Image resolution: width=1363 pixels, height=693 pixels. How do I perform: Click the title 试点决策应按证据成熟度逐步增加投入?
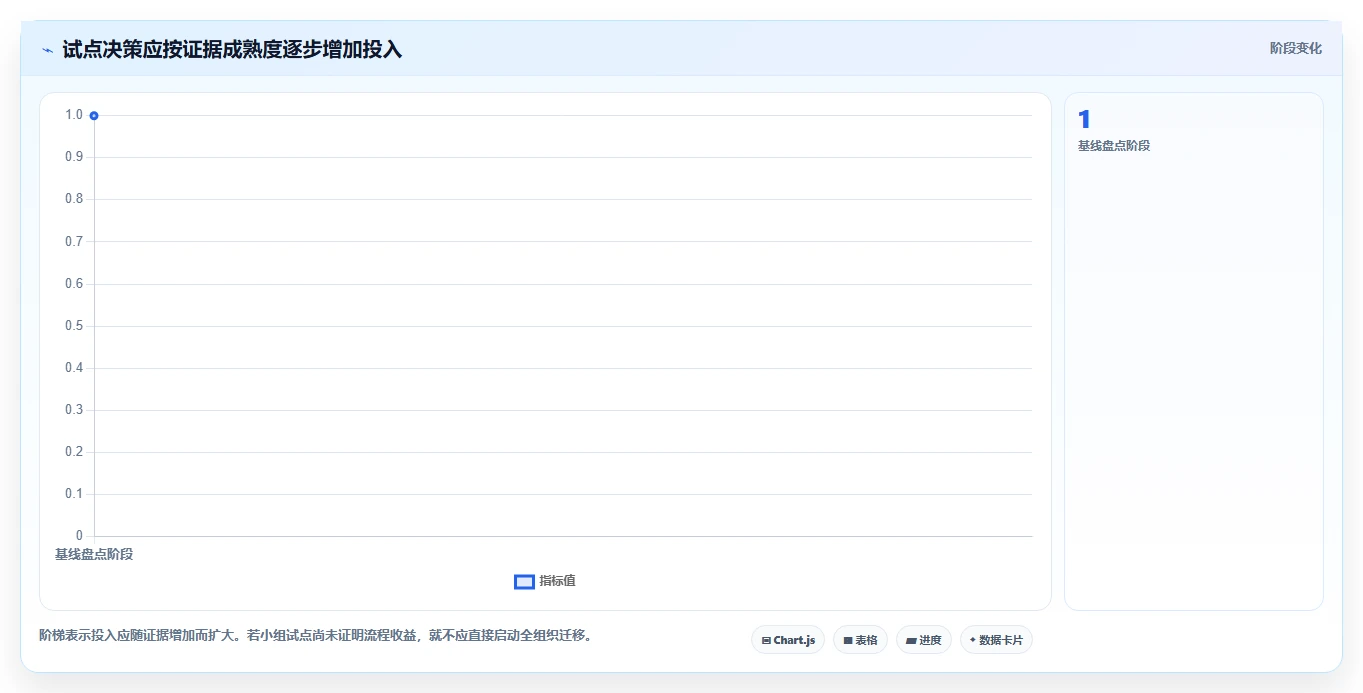pyautogui.click(x=232, y=49)
